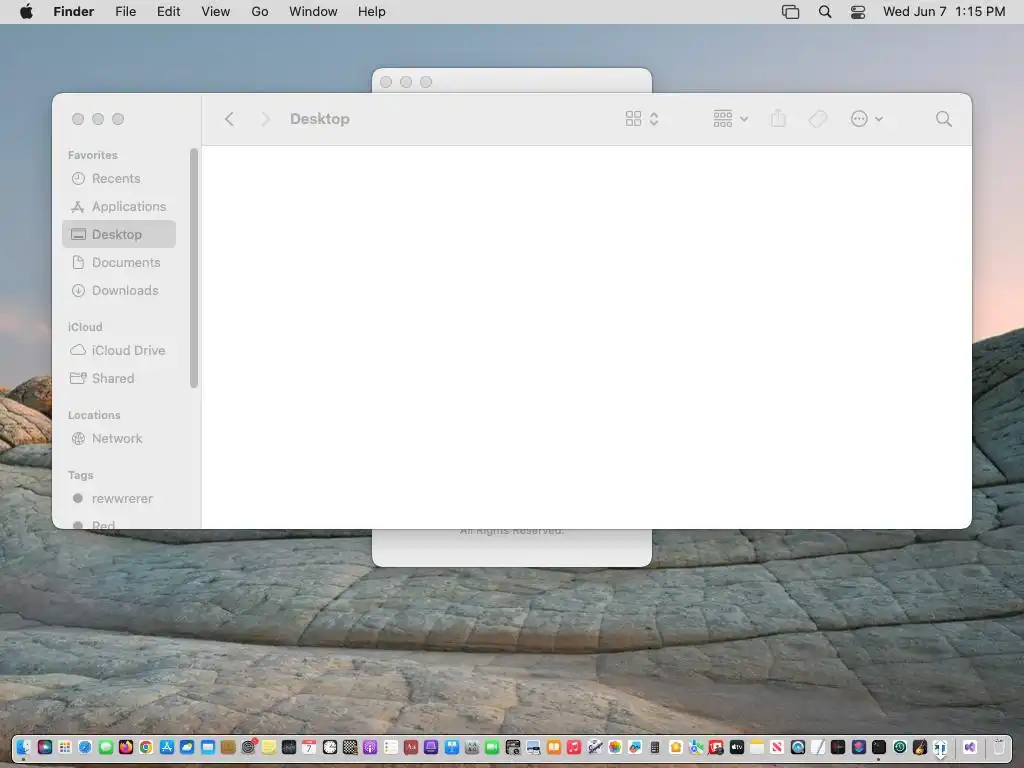Viewport: 1024px width, 768px height.
Task: Open the Window menu
Action: pos(313,12)
